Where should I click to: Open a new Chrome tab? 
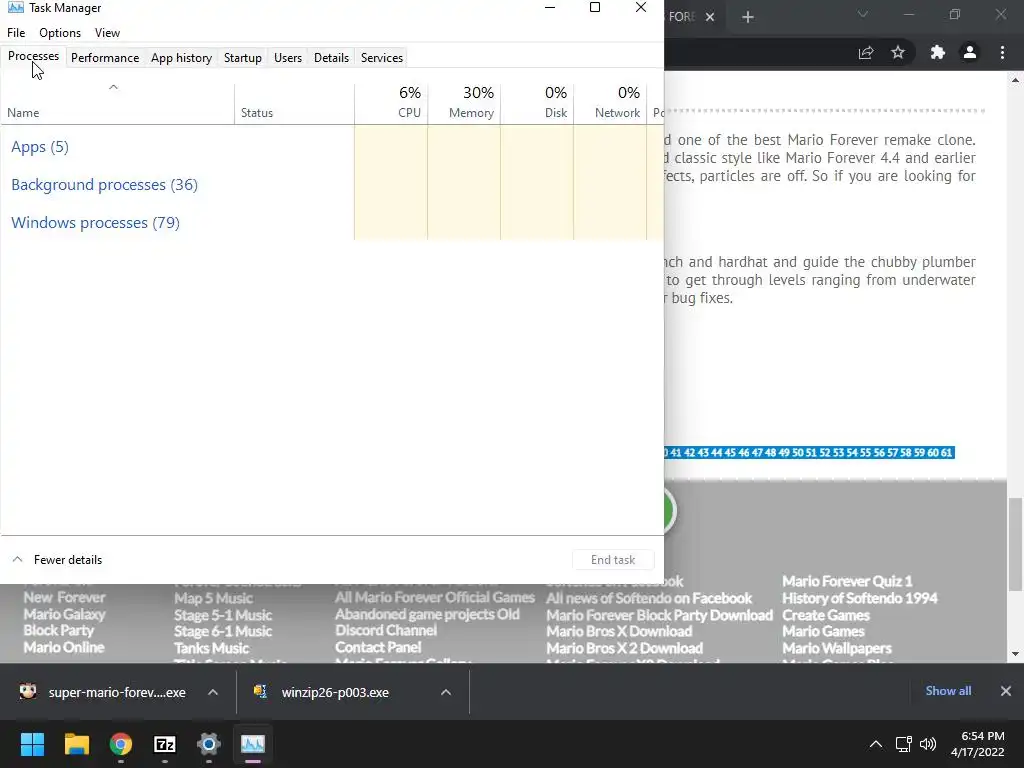coord(748,17)
